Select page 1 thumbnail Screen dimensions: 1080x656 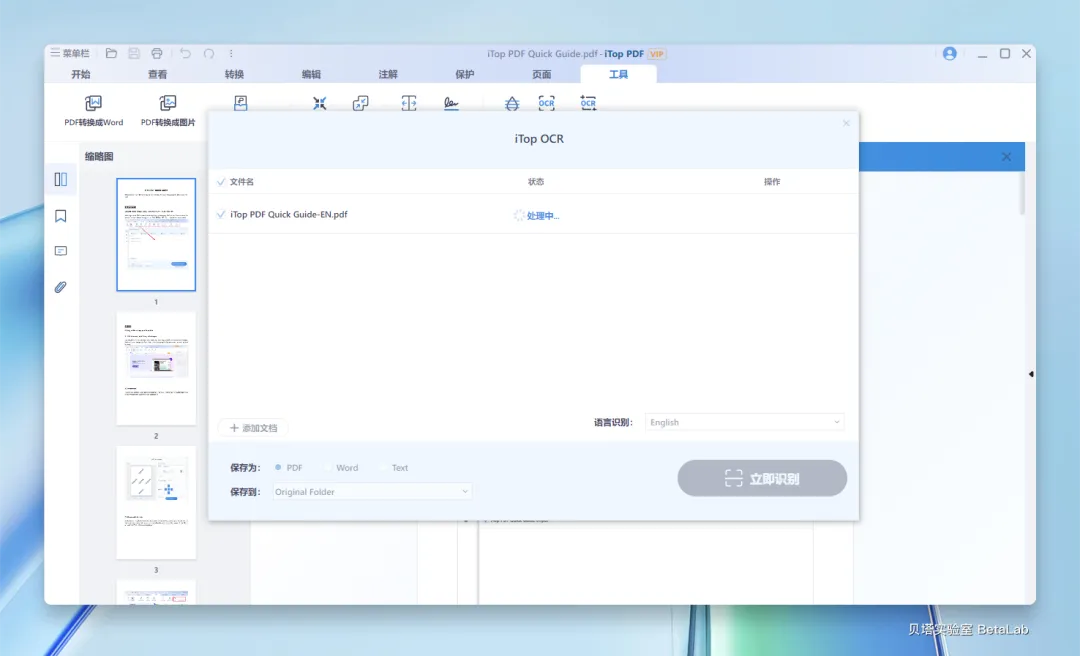pyautogui.click(x=156, y=234)
